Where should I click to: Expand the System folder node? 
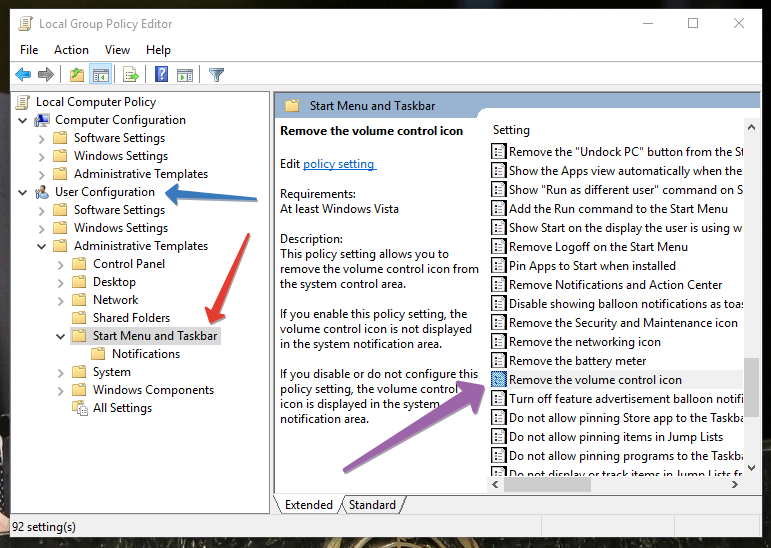[60, 373]
